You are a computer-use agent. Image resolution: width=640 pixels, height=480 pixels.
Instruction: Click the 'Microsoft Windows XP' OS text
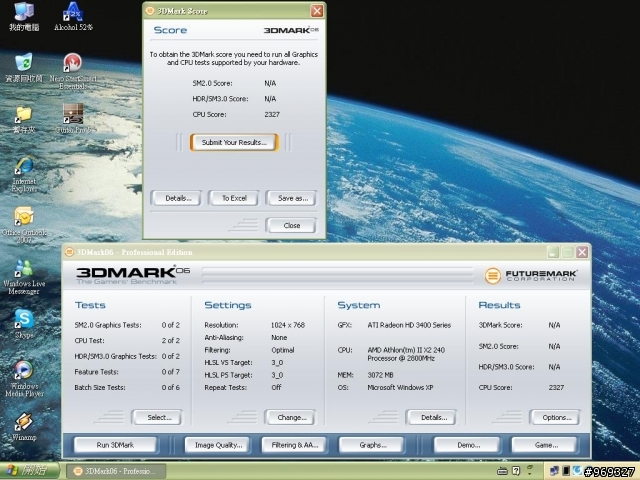tap(400, 387)
